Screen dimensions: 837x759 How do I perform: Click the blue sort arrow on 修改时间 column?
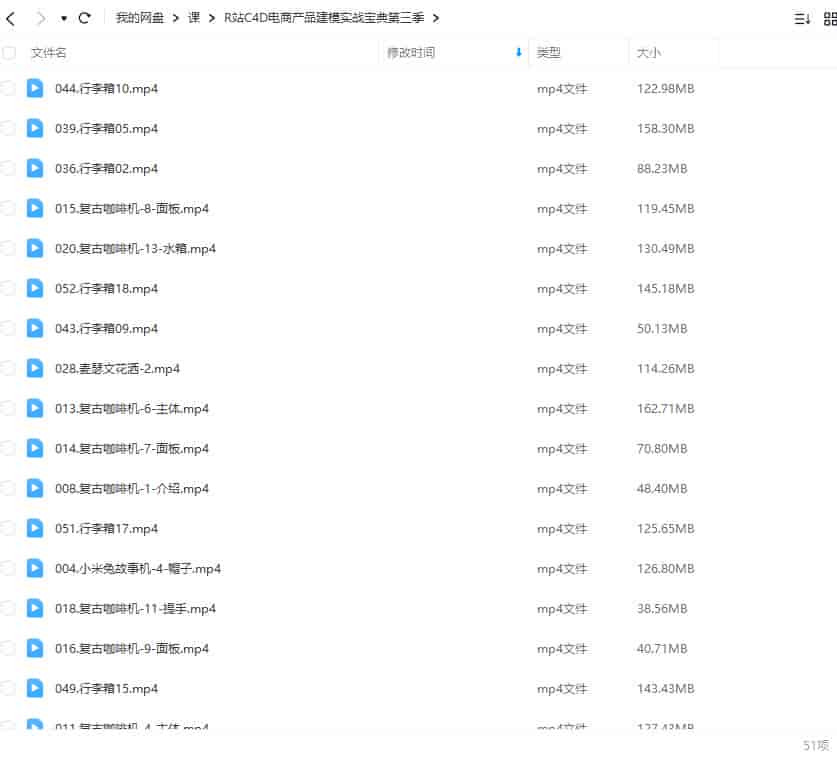(x=517, y=52)
